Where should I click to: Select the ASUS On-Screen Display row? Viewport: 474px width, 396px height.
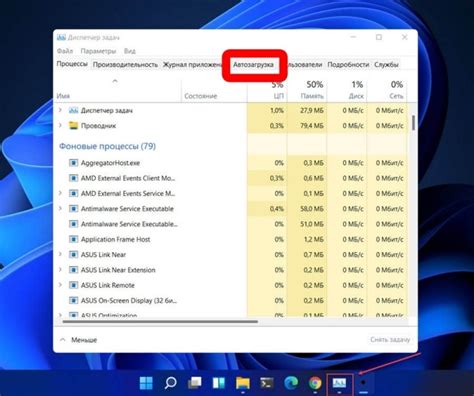(231, 300)
